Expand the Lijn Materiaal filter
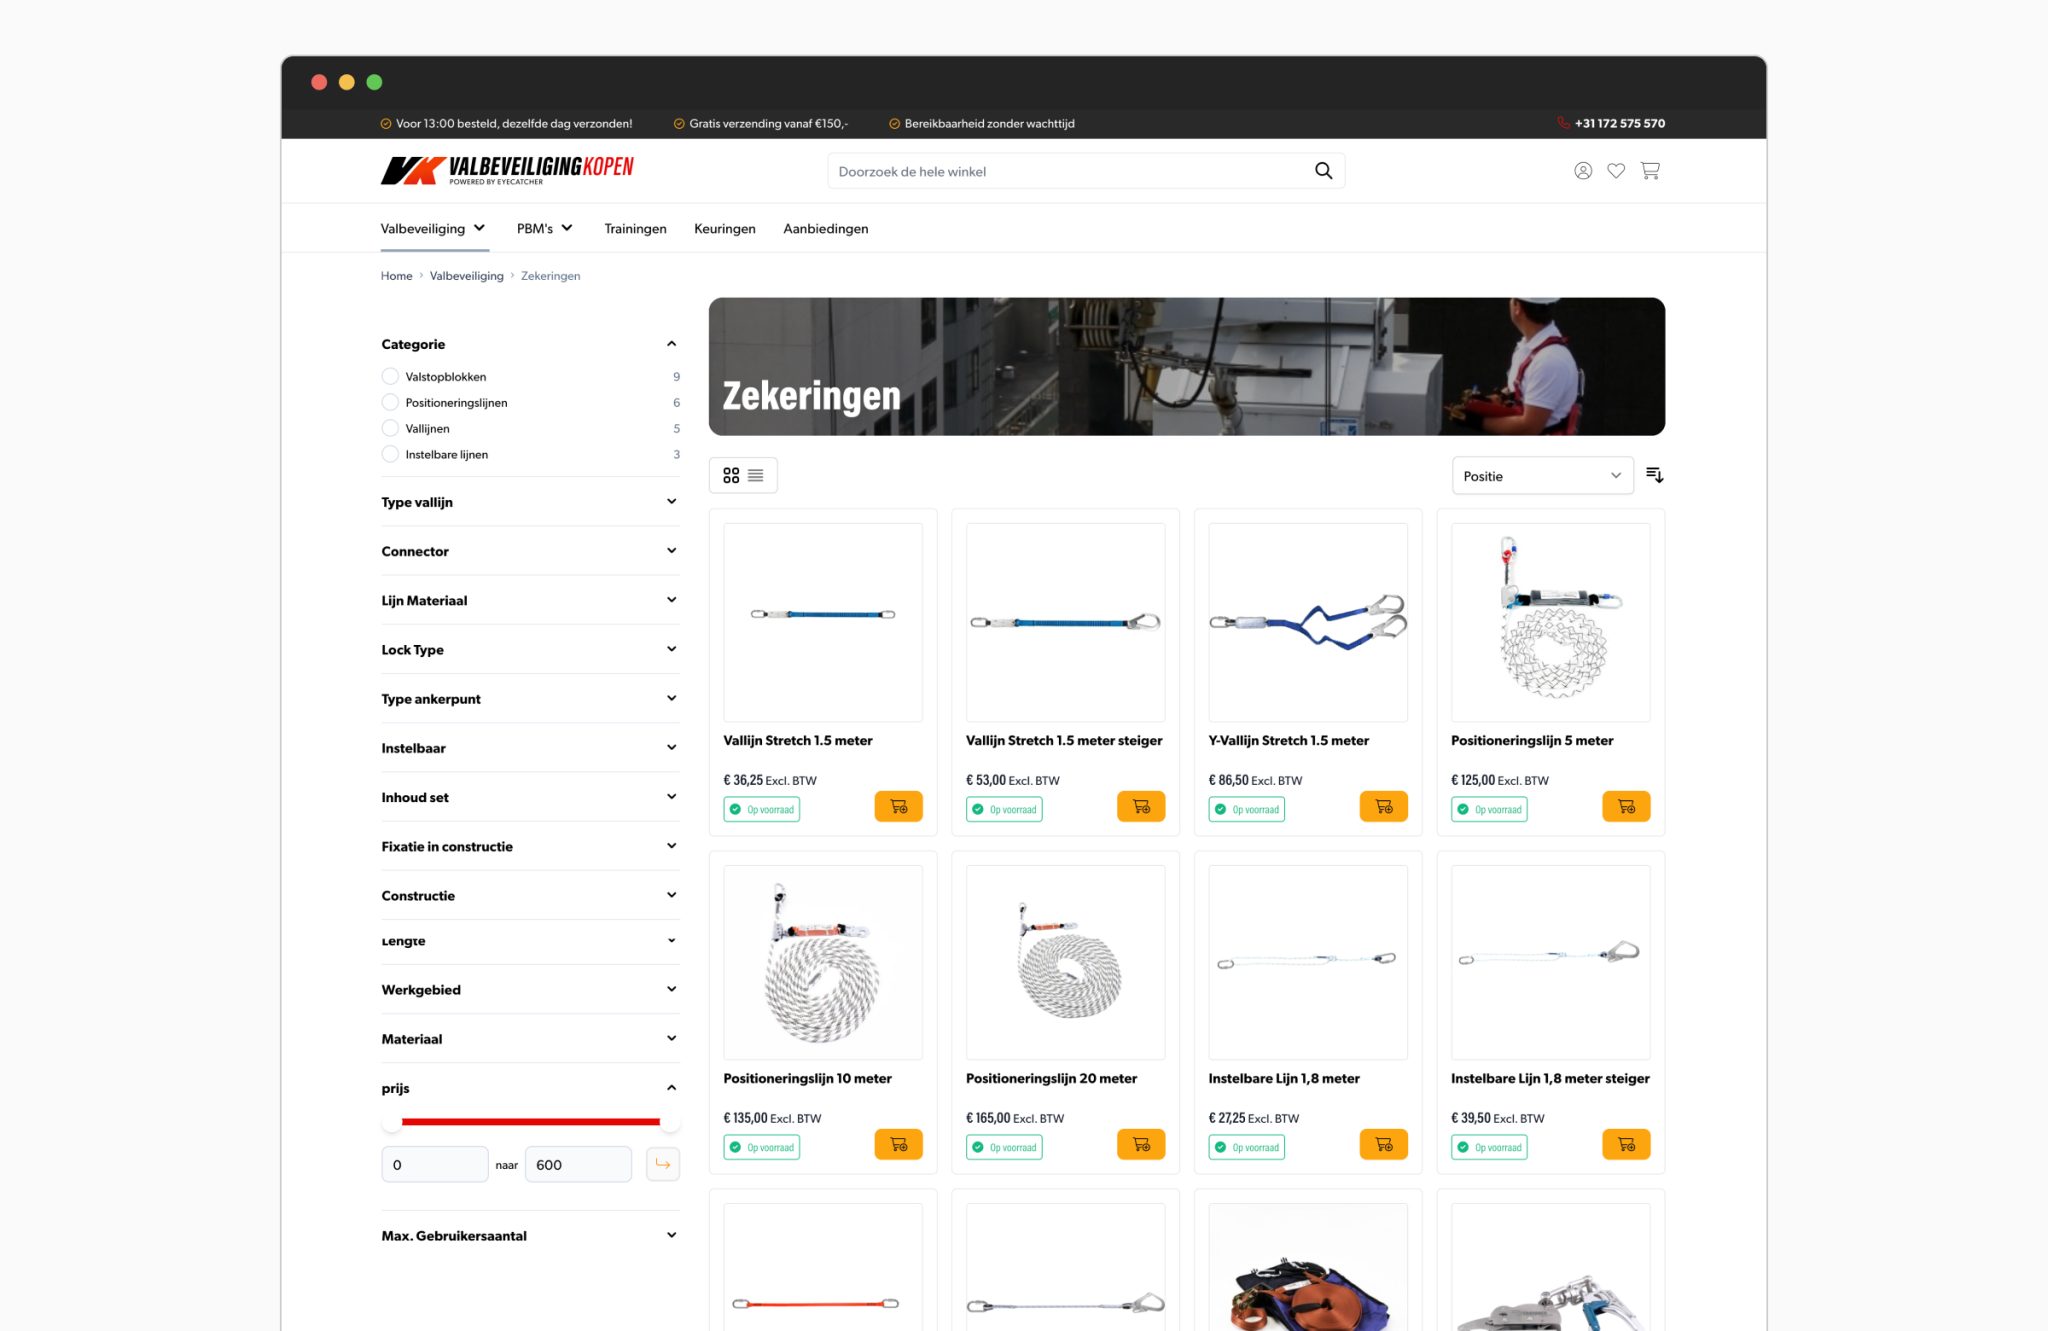The height and width of the screenshot is (1331, 2048). coord(530,600)
